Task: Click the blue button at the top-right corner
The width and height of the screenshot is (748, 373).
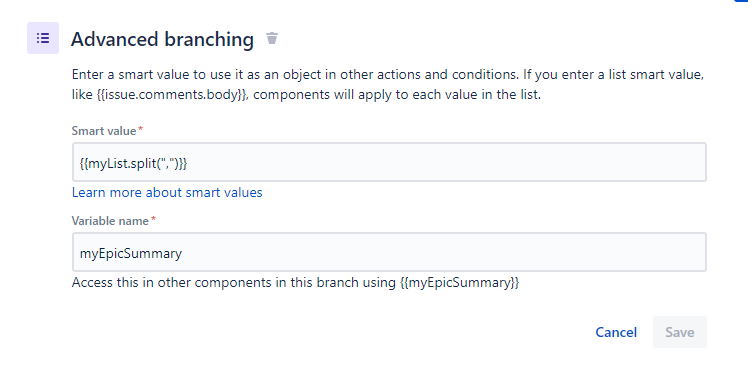Action: (741, 1)
